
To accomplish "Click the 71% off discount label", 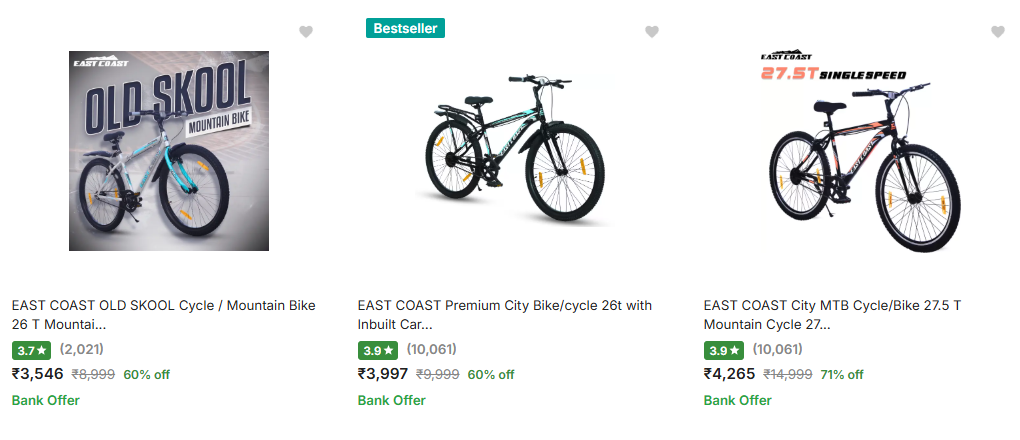I will click(x=842, y=374).
